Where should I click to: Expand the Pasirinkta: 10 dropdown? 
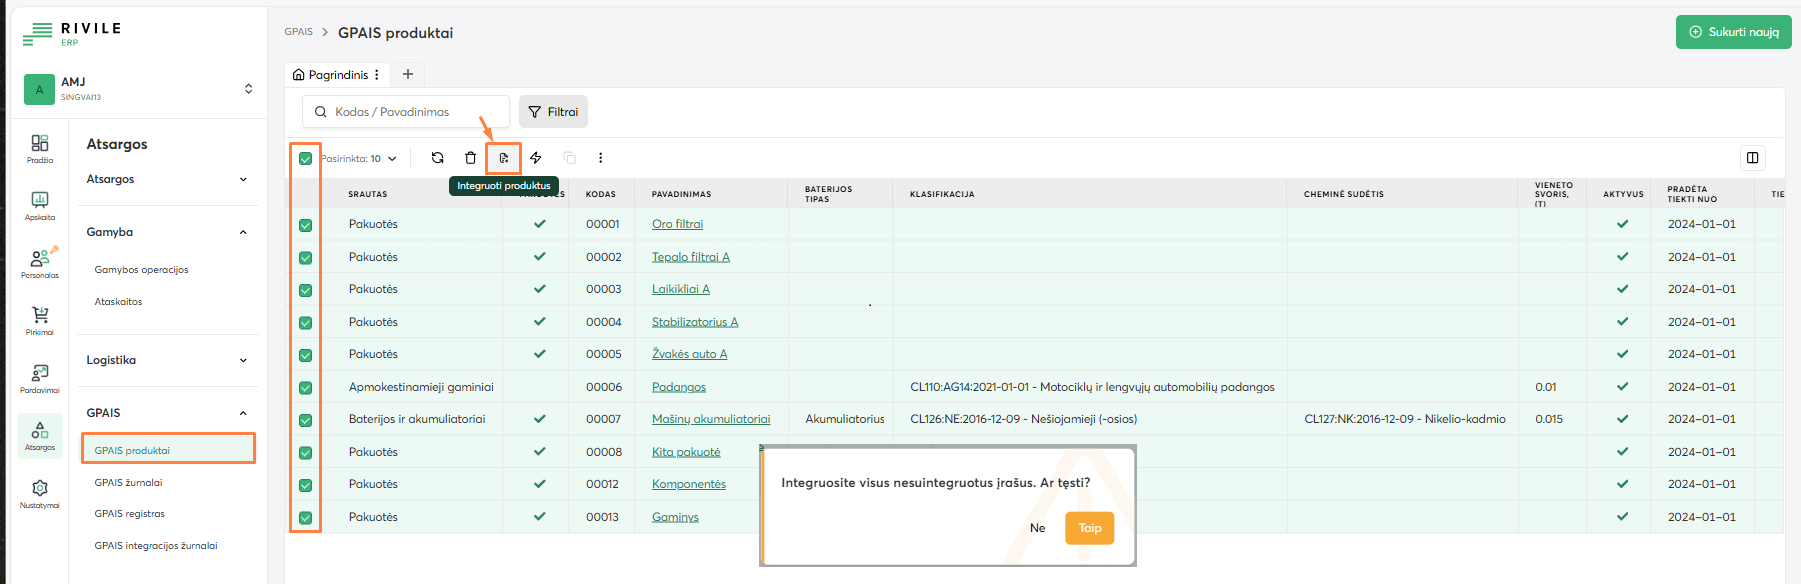tap(359, 159)
